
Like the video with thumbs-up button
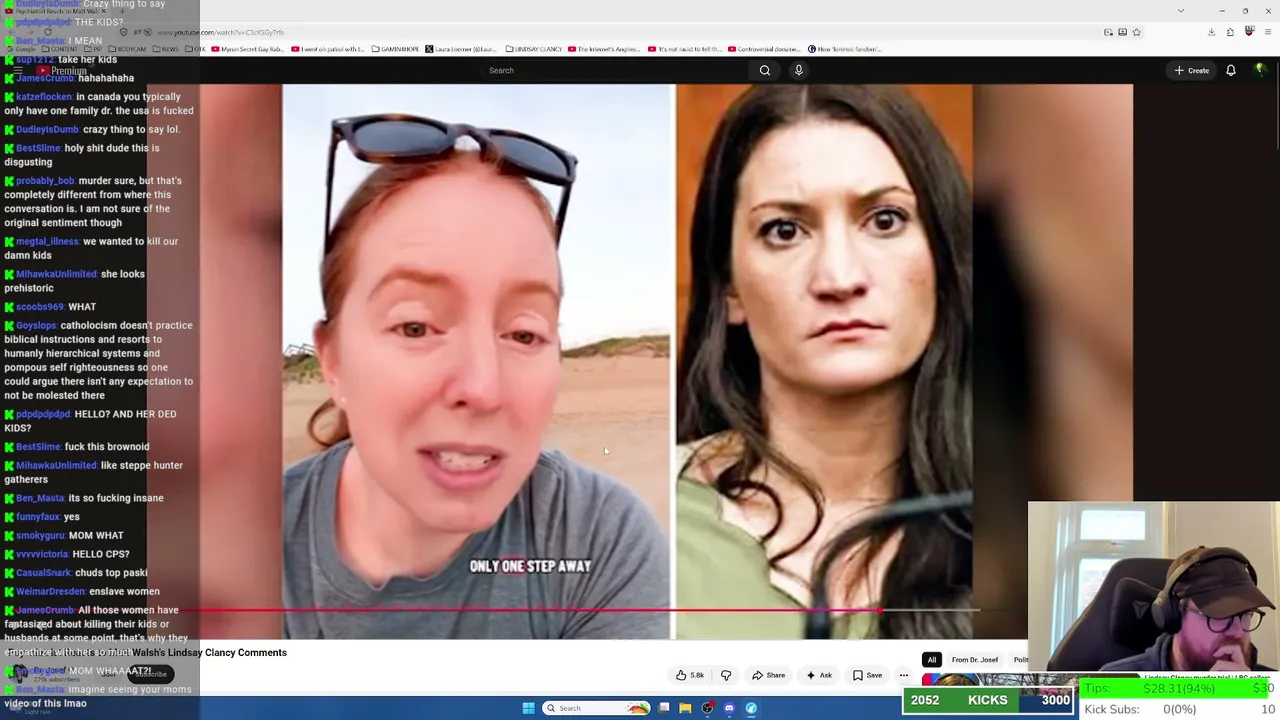690,675
